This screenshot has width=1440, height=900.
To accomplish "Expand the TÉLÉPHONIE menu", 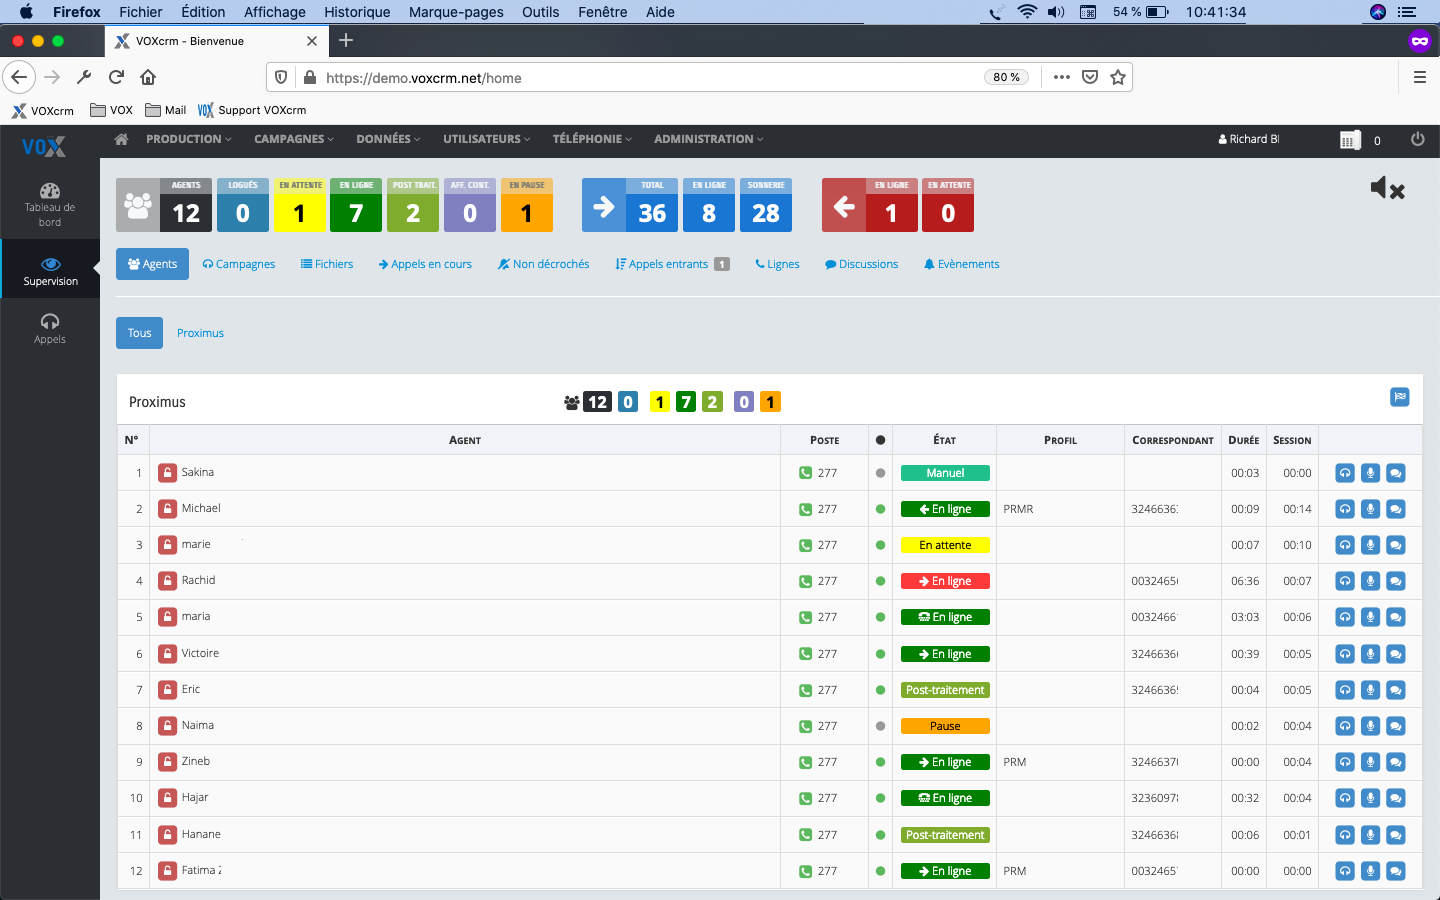I will (592, 139).
